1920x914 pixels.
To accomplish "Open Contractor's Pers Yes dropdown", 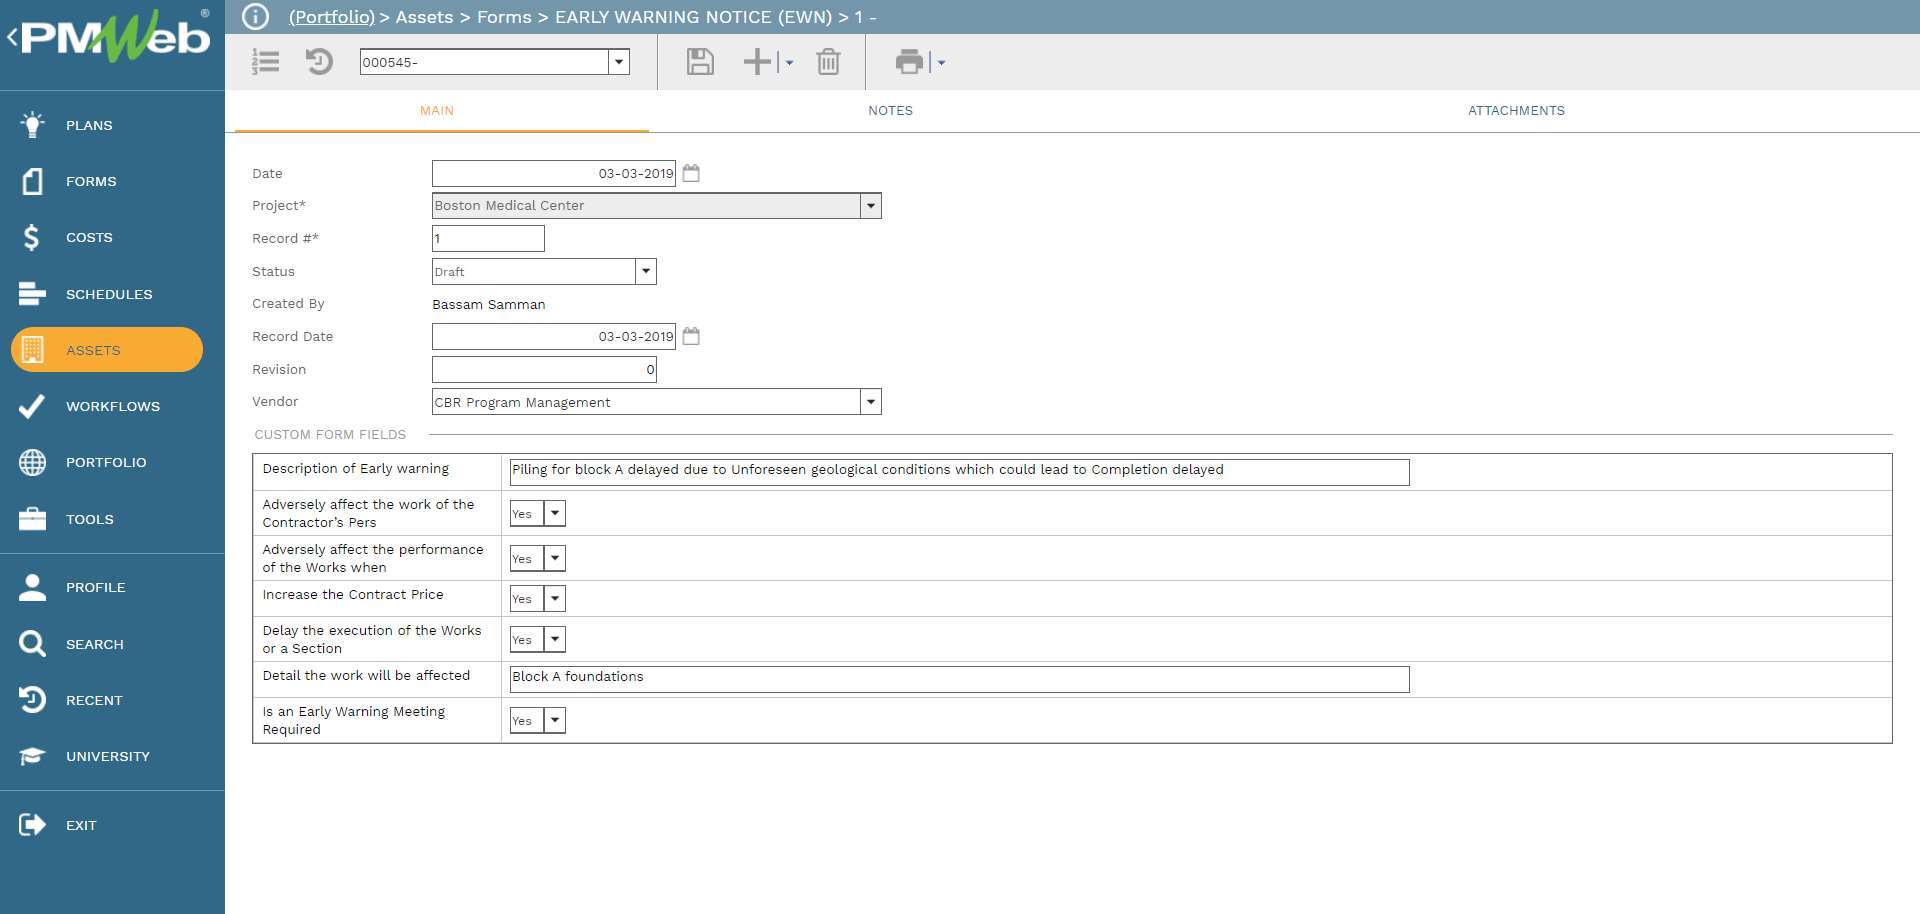I will [555, 513].
